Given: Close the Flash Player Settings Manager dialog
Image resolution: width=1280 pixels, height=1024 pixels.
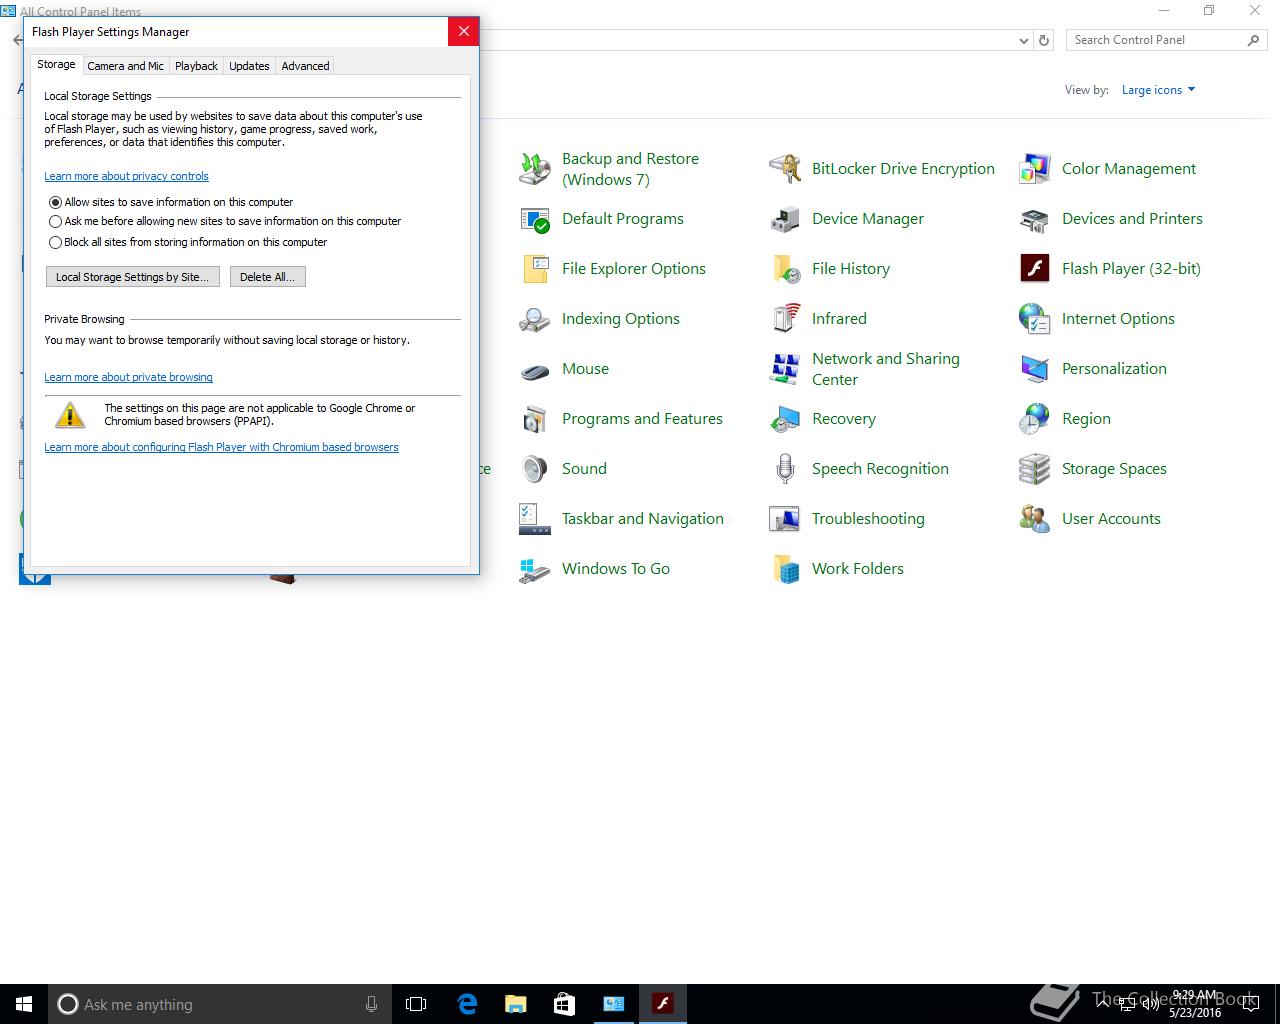Looking at the screenshot, I should point(463,31).
